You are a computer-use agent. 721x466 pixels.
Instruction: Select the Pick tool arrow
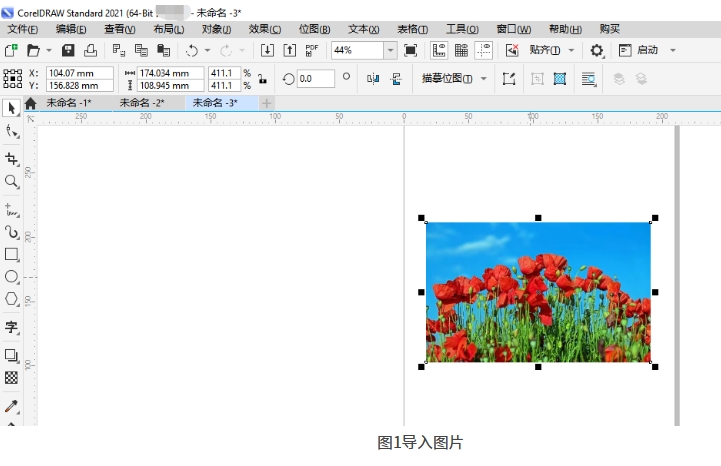(x=12, y=108)
